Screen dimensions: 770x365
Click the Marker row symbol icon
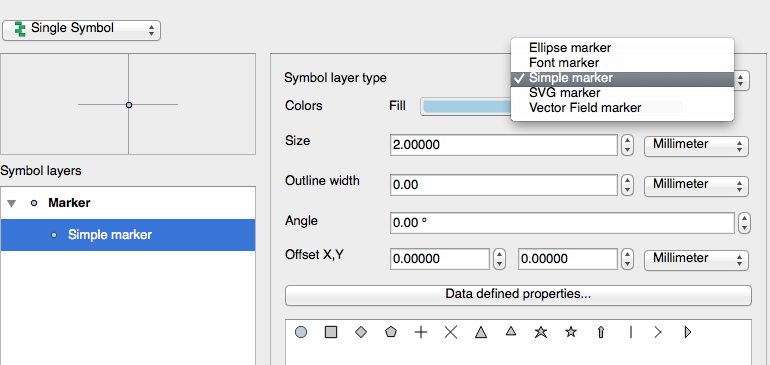point(34,203)
